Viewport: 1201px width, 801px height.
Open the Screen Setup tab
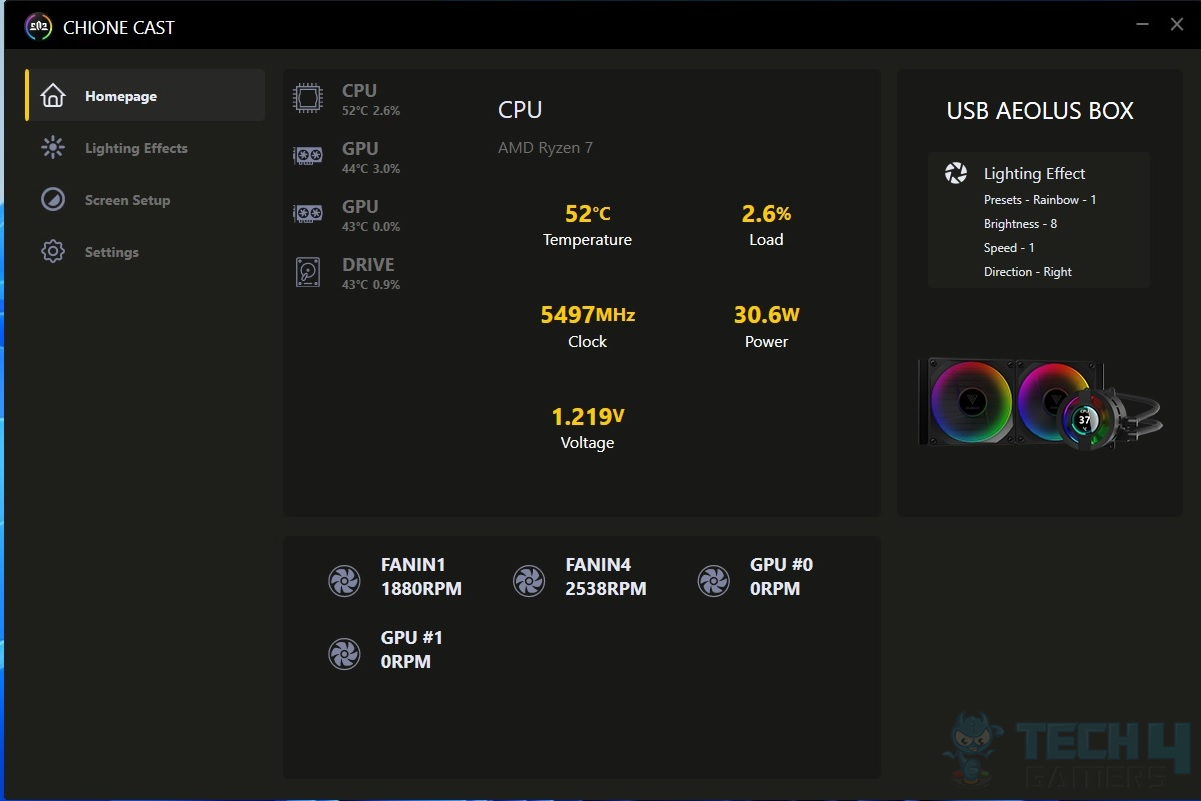click(x=145, y=200)
